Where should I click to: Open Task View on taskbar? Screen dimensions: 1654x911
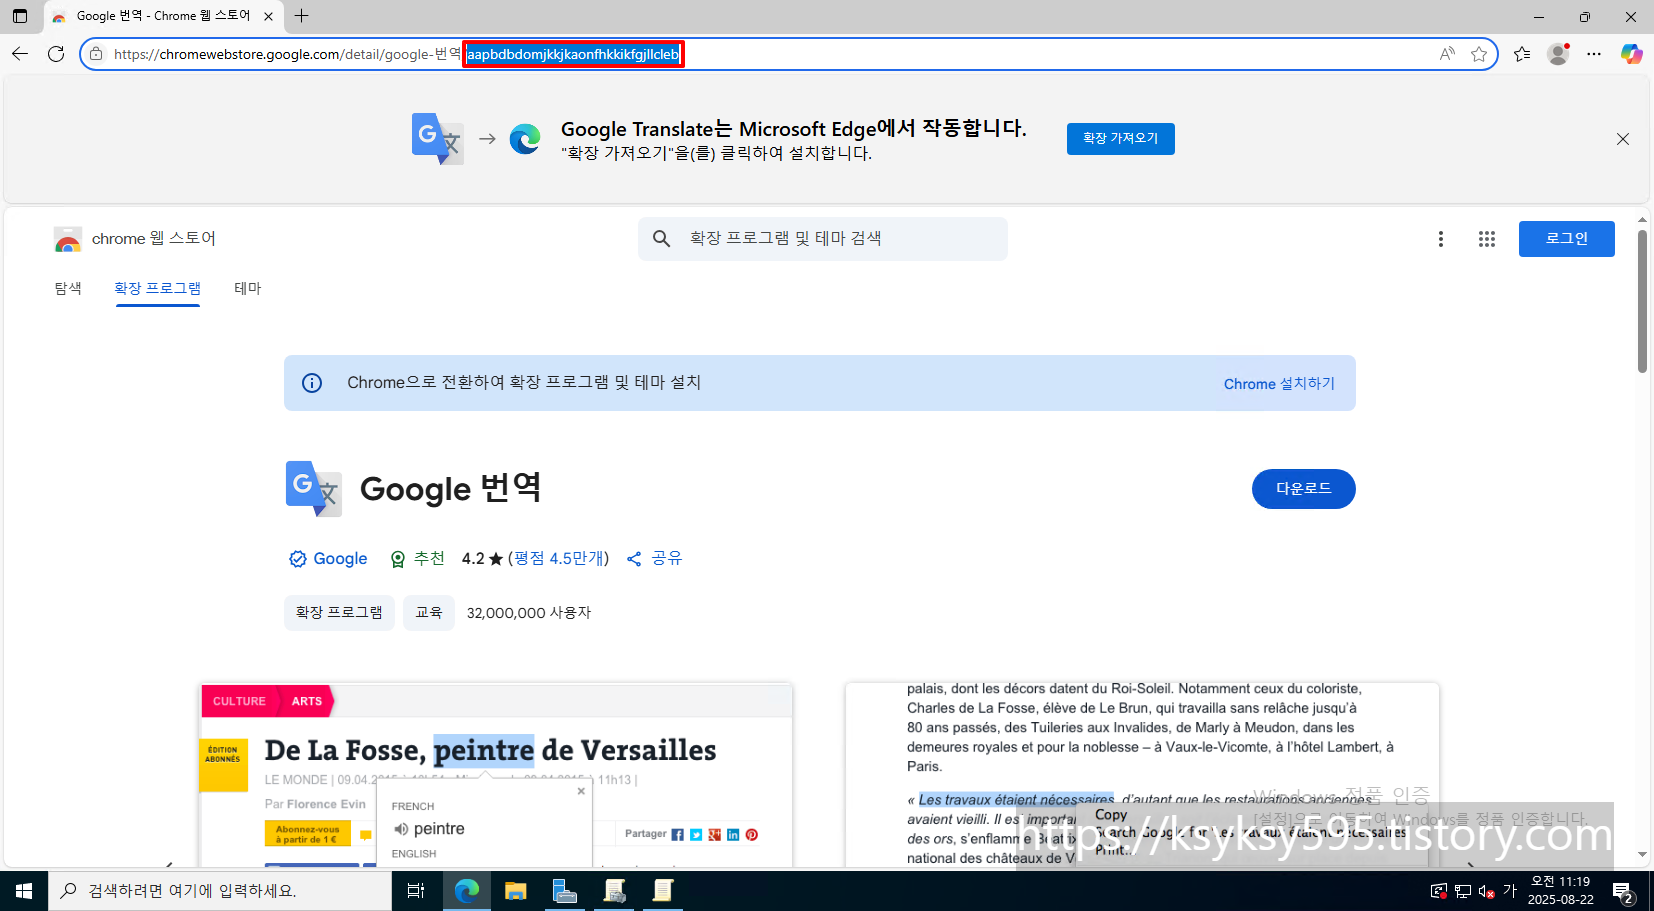(x=416, y=891)
